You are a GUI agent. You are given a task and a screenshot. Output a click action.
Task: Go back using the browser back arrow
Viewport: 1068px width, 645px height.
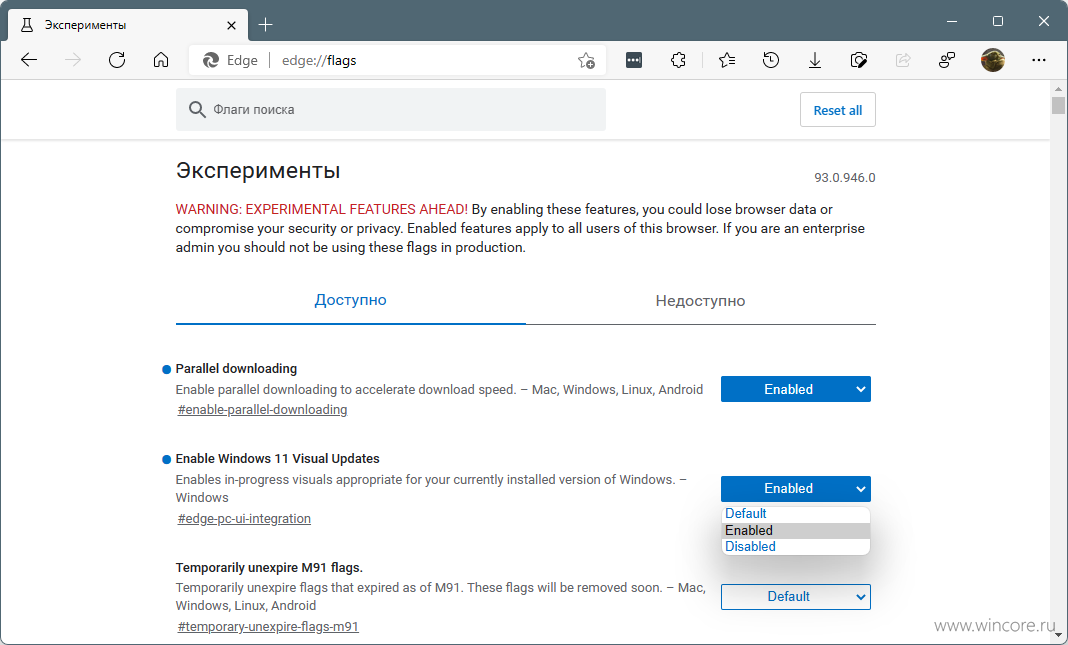29,60
